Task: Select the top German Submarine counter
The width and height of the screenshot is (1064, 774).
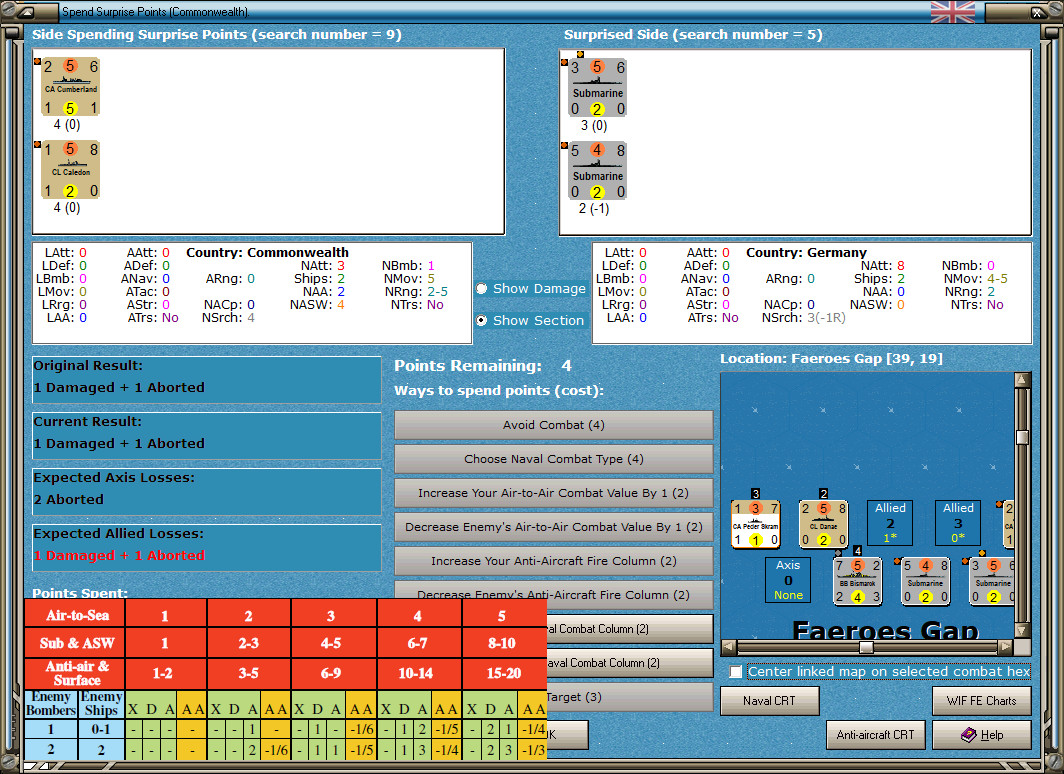Action: point(597,88)
